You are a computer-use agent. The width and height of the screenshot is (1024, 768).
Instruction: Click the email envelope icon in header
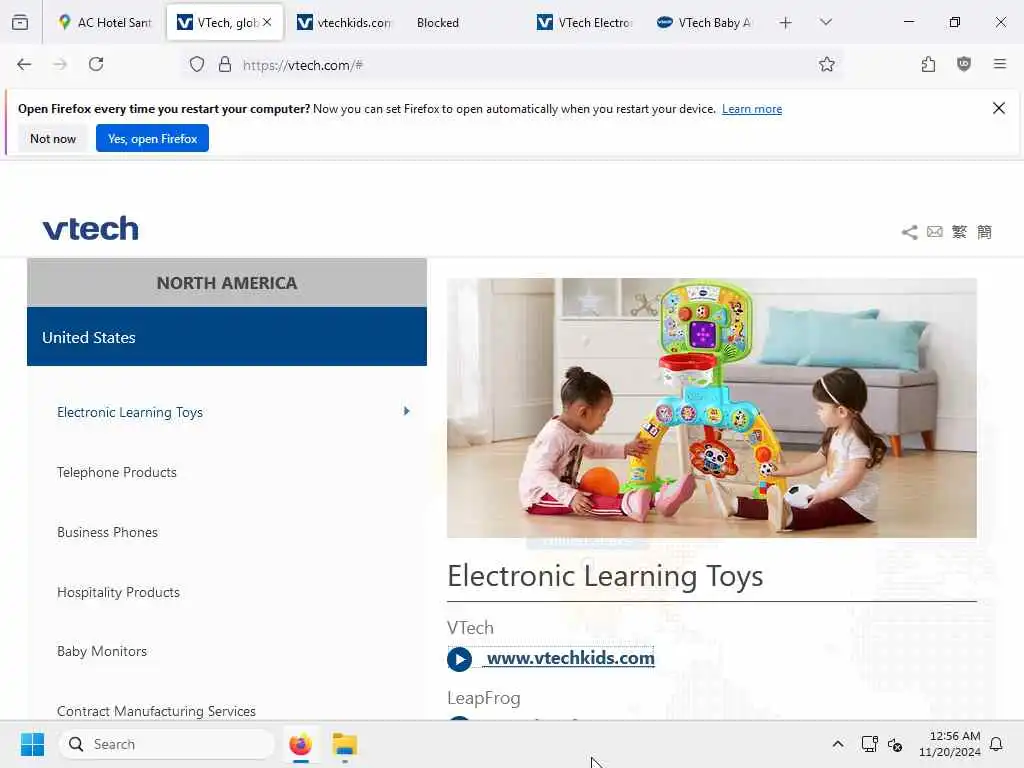tap(935, 232)
